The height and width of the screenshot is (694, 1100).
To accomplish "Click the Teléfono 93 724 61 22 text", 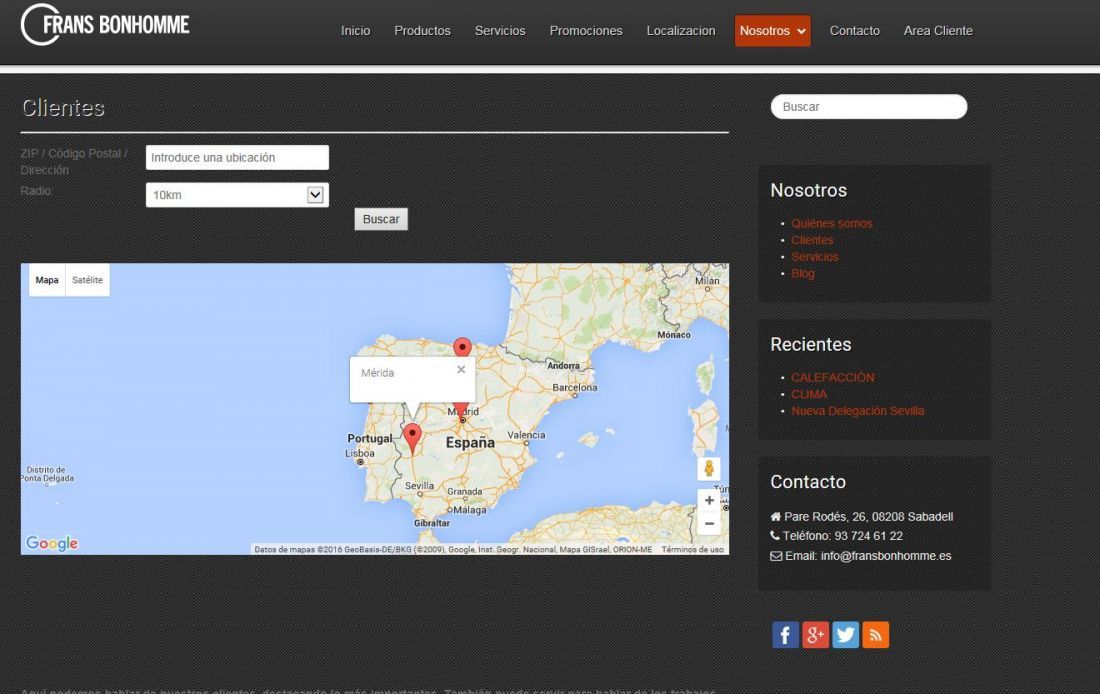I will (x=843, y=536).
